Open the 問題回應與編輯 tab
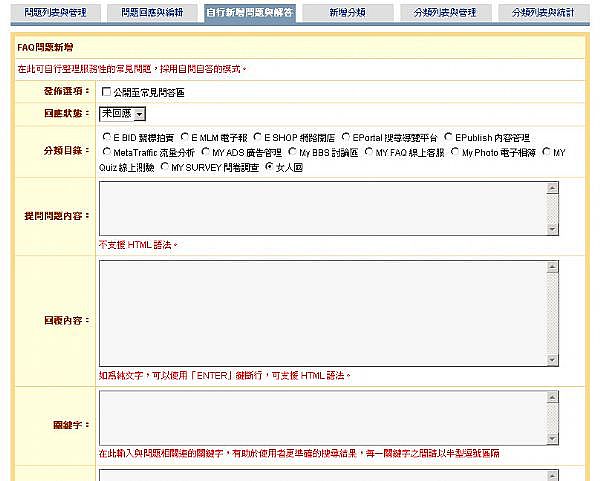Image resolution: width=600 pixels, height=481 pixels. pyautogui.click(x=151, y=13)
